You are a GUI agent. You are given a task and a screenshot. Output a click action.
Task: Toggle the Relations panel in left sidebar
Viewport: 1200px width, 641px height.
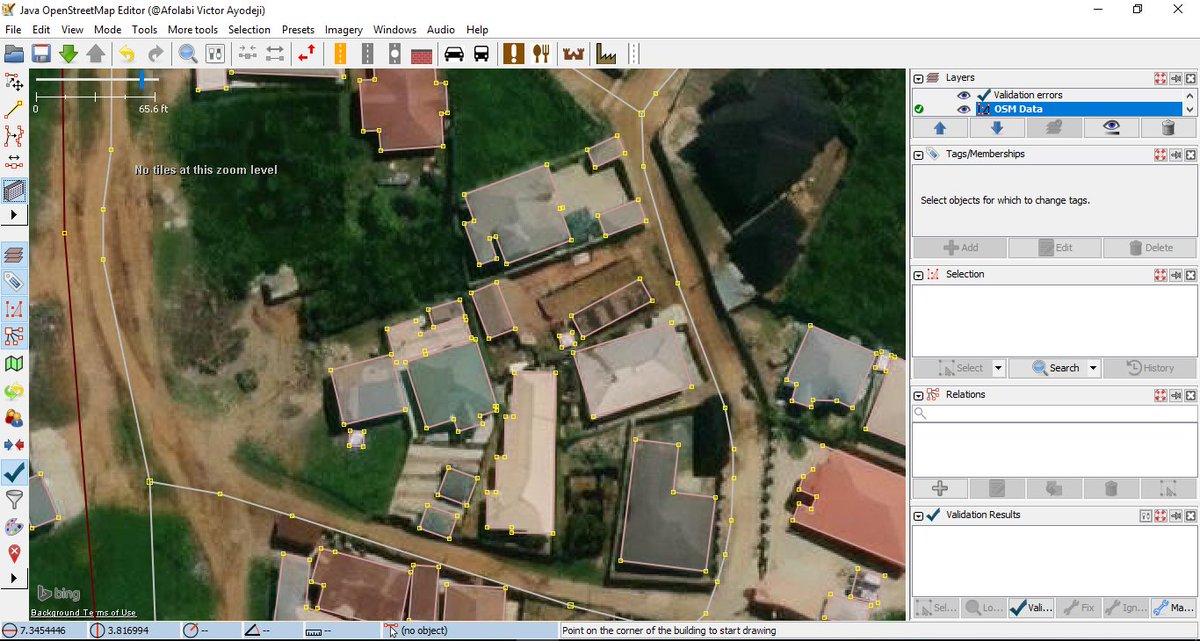pos(14,336)
